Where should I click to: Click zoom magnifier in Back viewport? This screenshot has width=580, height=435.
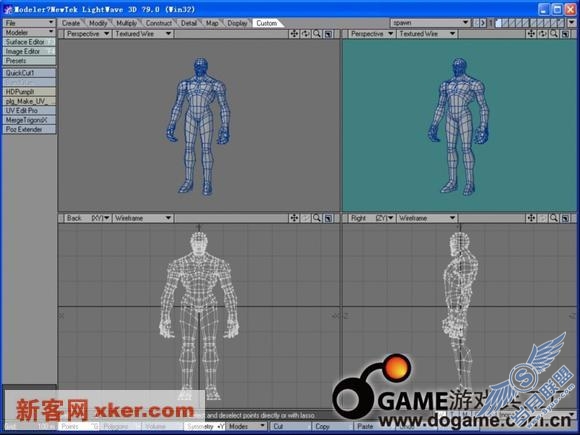tap(317, 218)
